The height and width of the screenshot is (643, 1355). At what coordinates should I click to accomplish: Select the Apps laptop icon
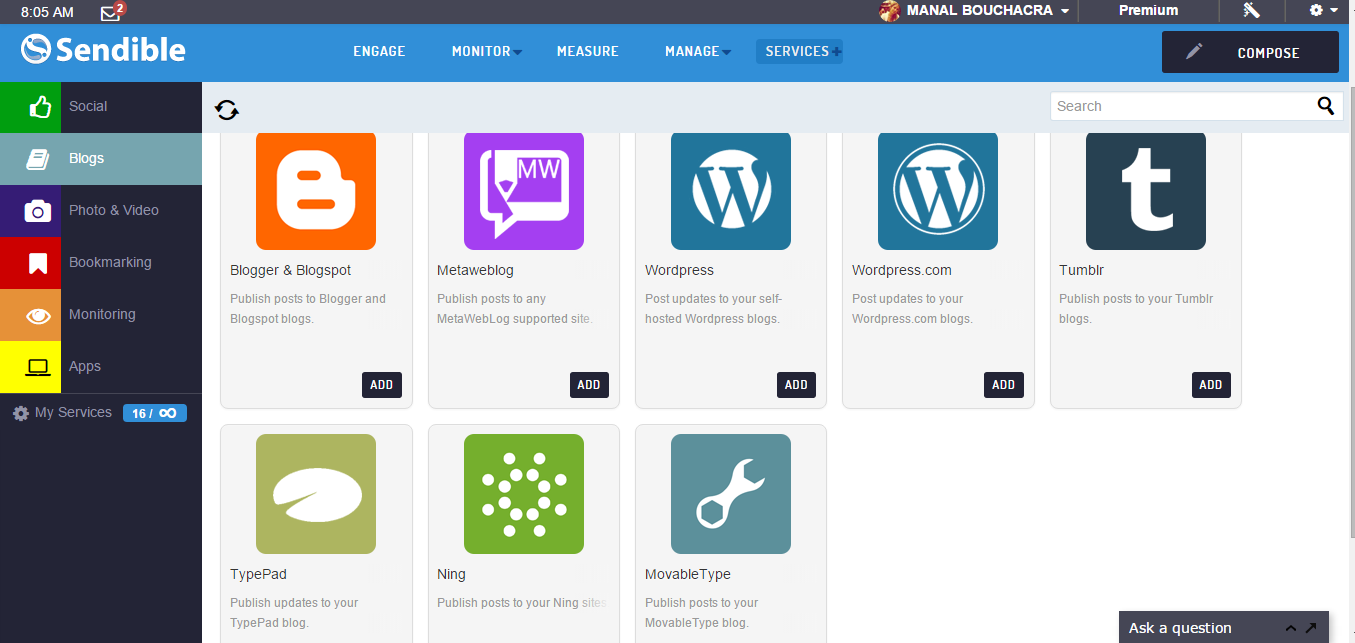(38, 367)
